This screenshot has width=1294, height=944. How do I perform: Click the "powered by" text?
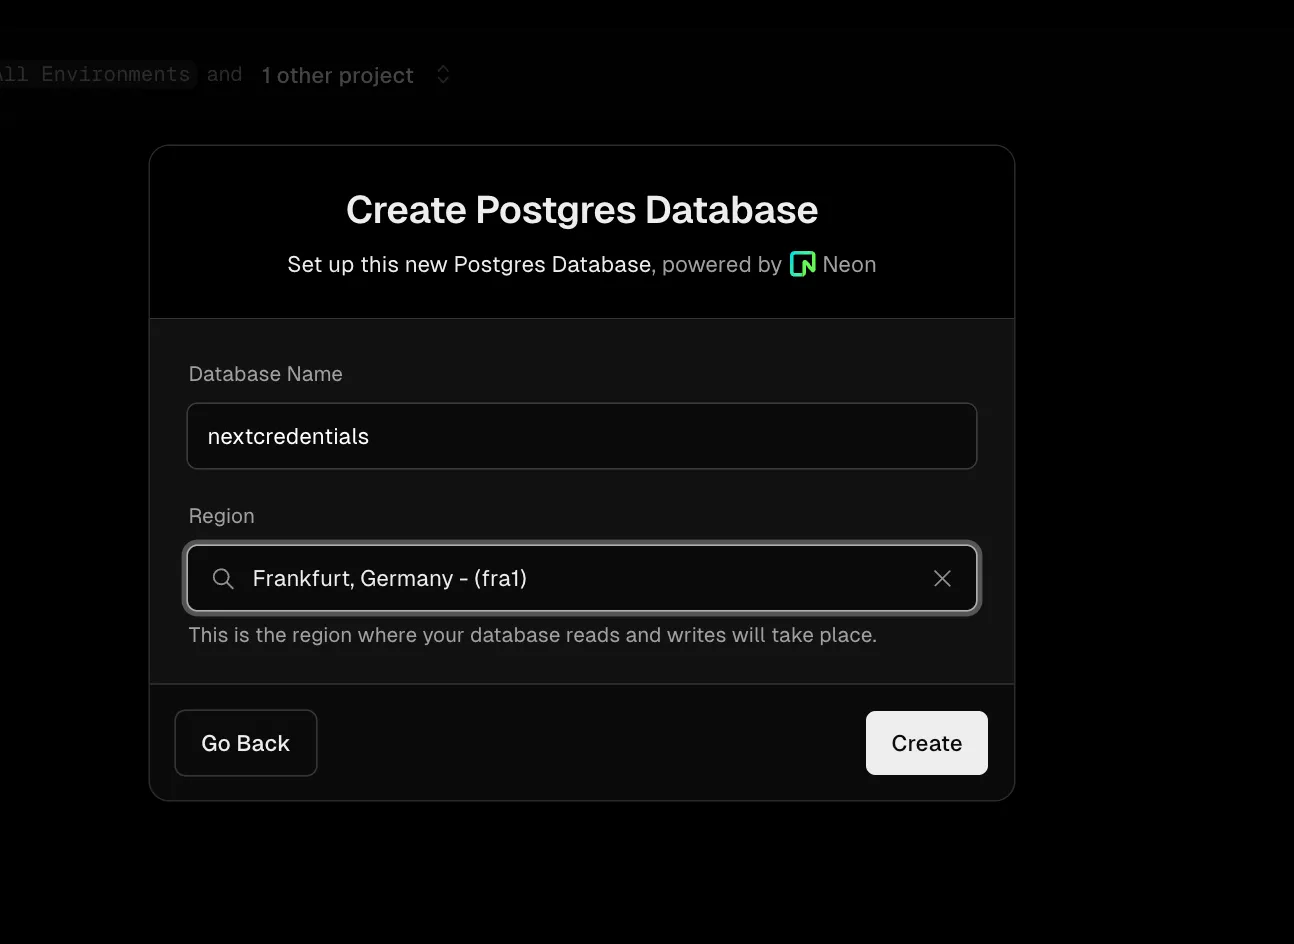click(x=721, y=265)
